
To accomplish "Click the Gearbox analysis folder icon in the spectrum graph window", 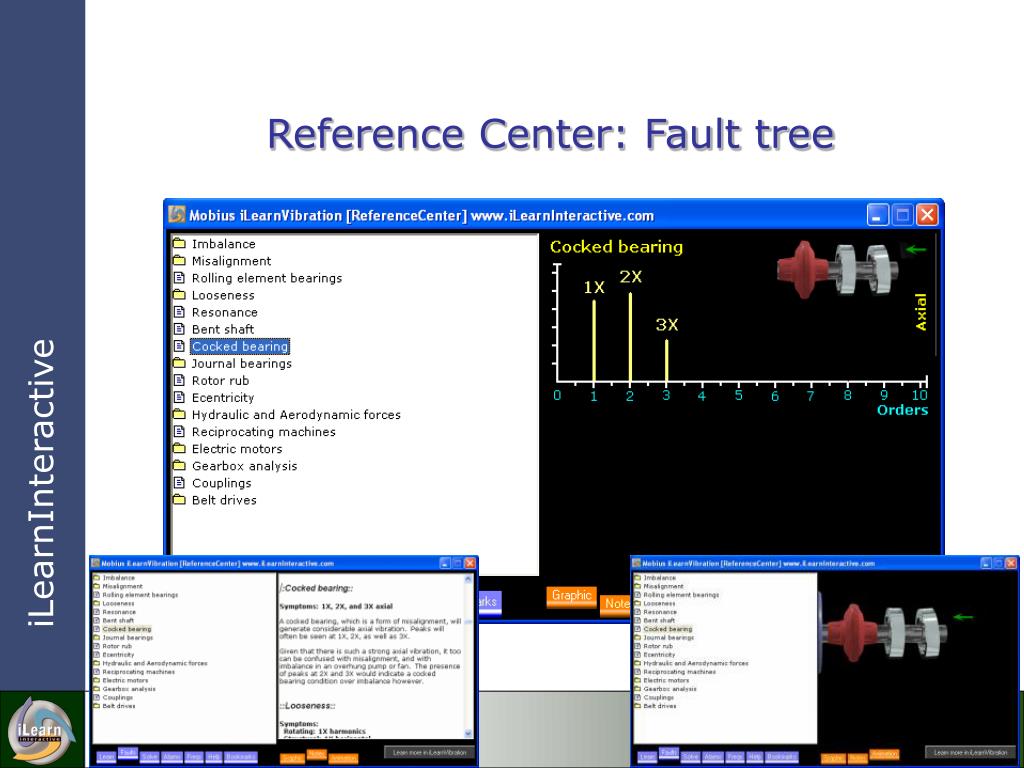I will pyautogui.click(x=179, y=466).
